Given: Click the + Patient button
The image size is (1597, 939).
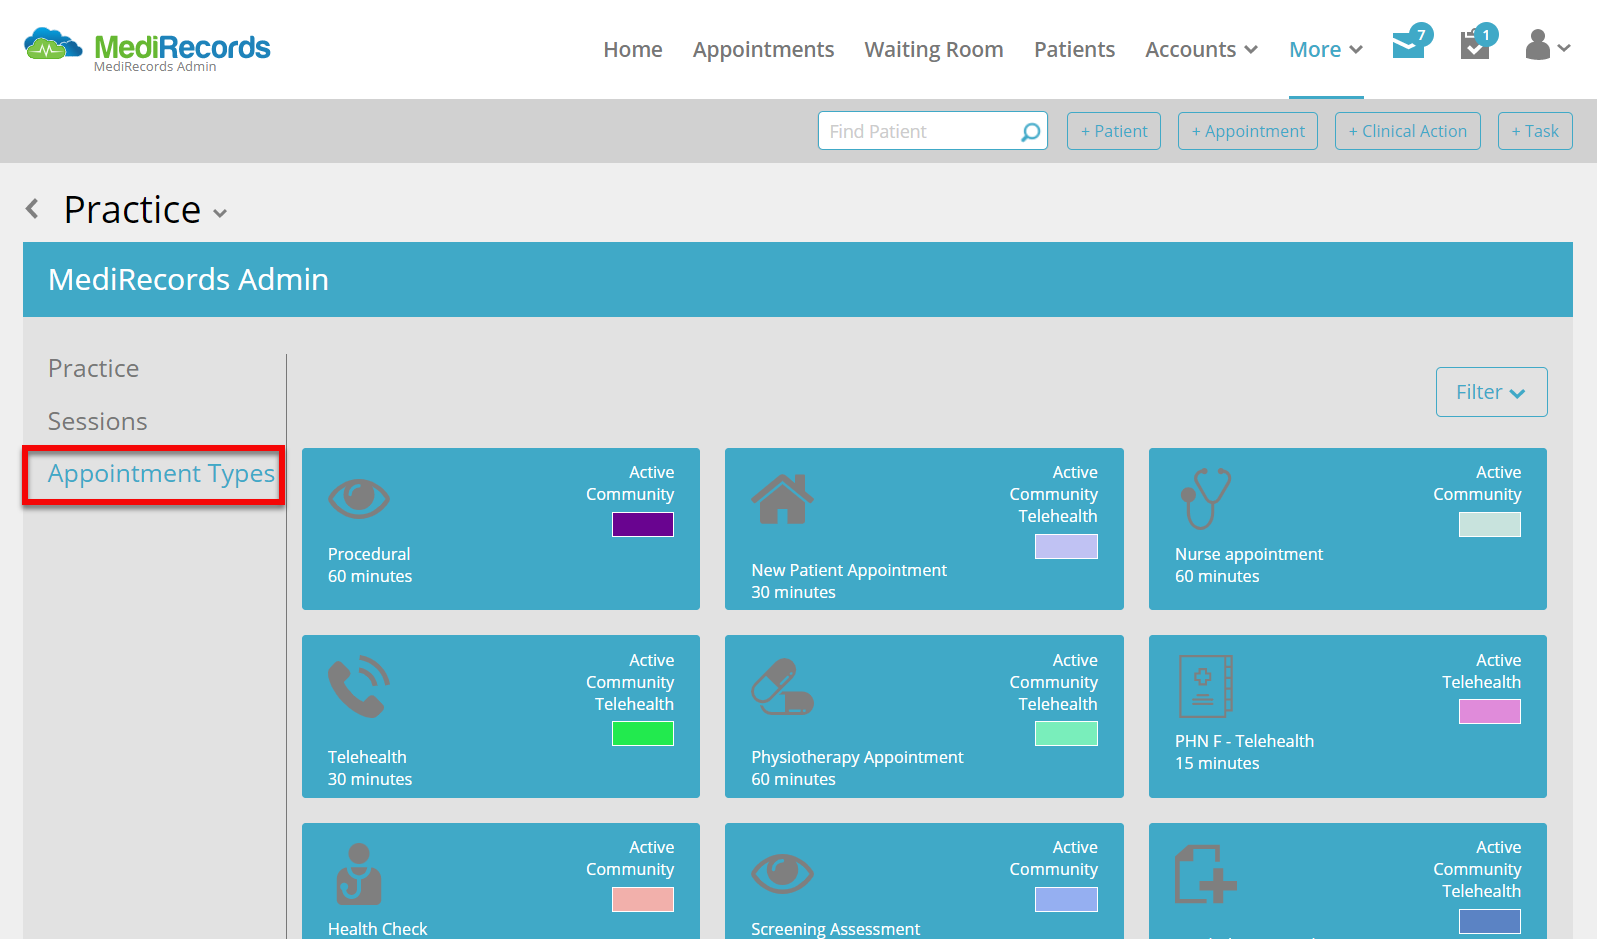Looking at the screenshot, I should (1114, 131).
